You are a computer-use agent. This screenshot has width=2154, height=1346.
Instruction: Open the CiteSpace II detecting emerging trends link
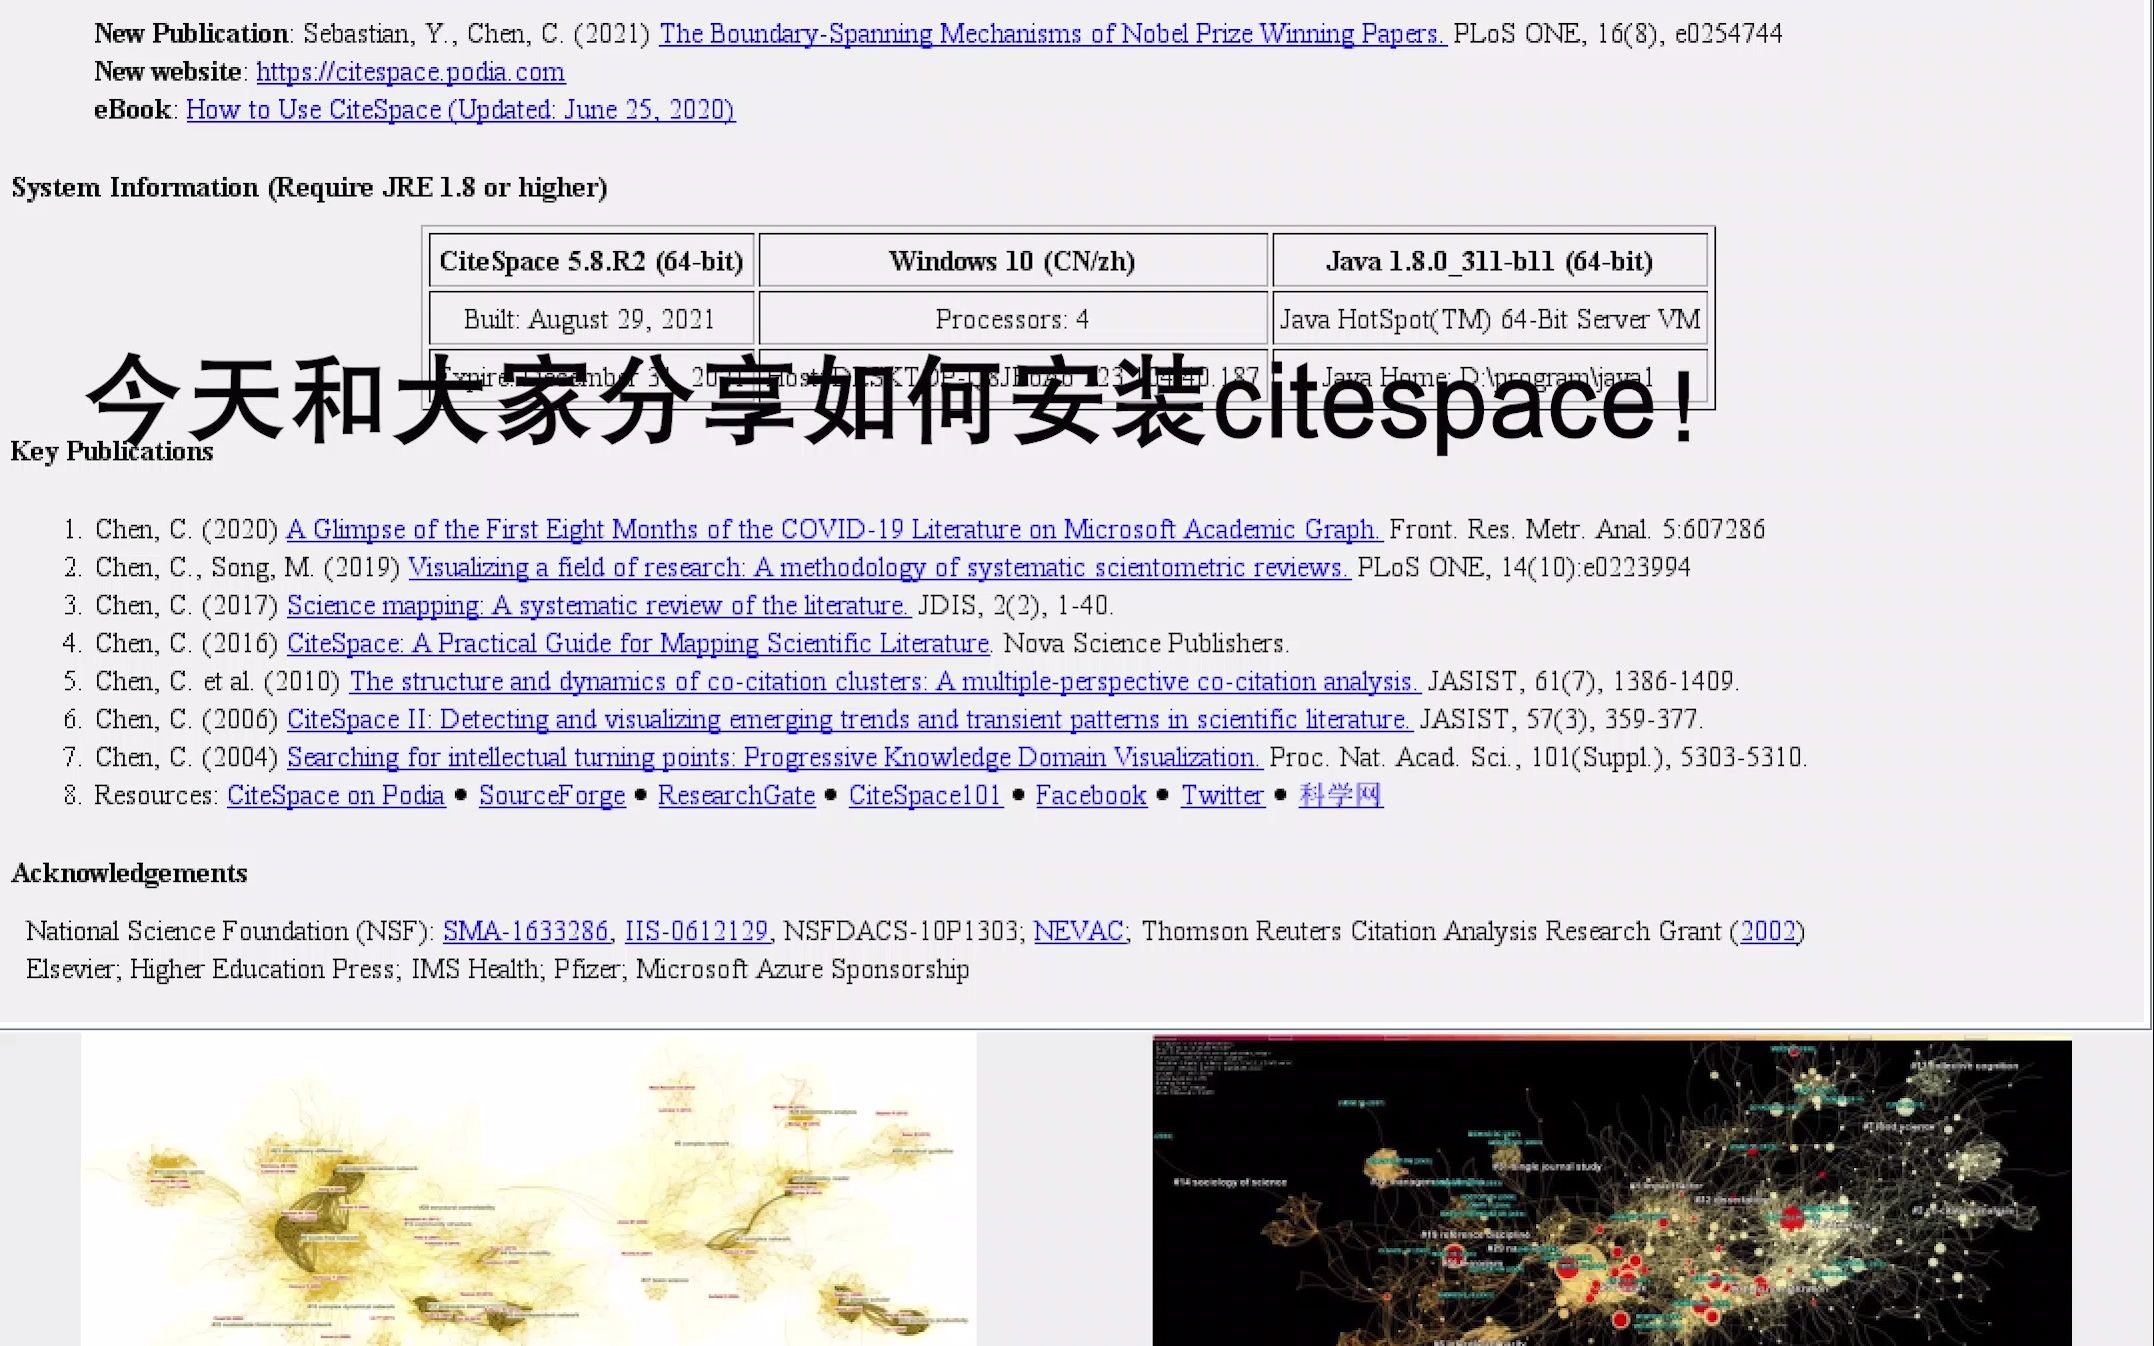point(849,719)
